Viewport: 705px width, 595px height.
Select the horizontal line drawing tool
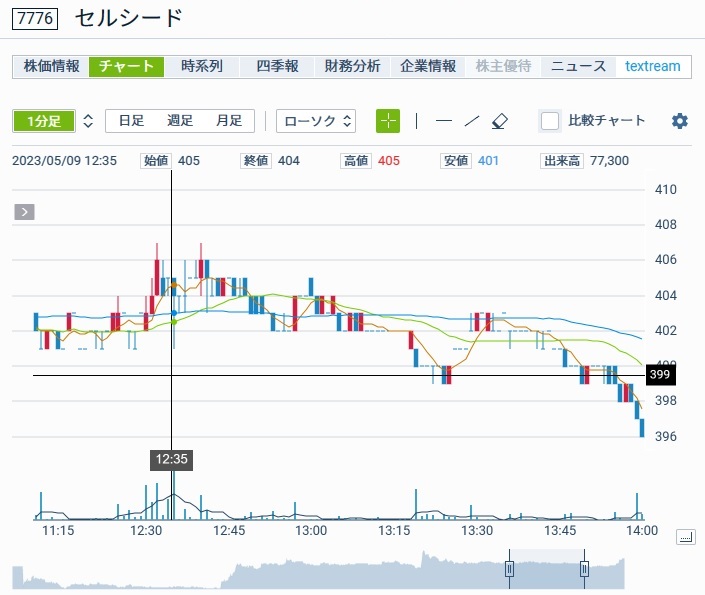444,121
